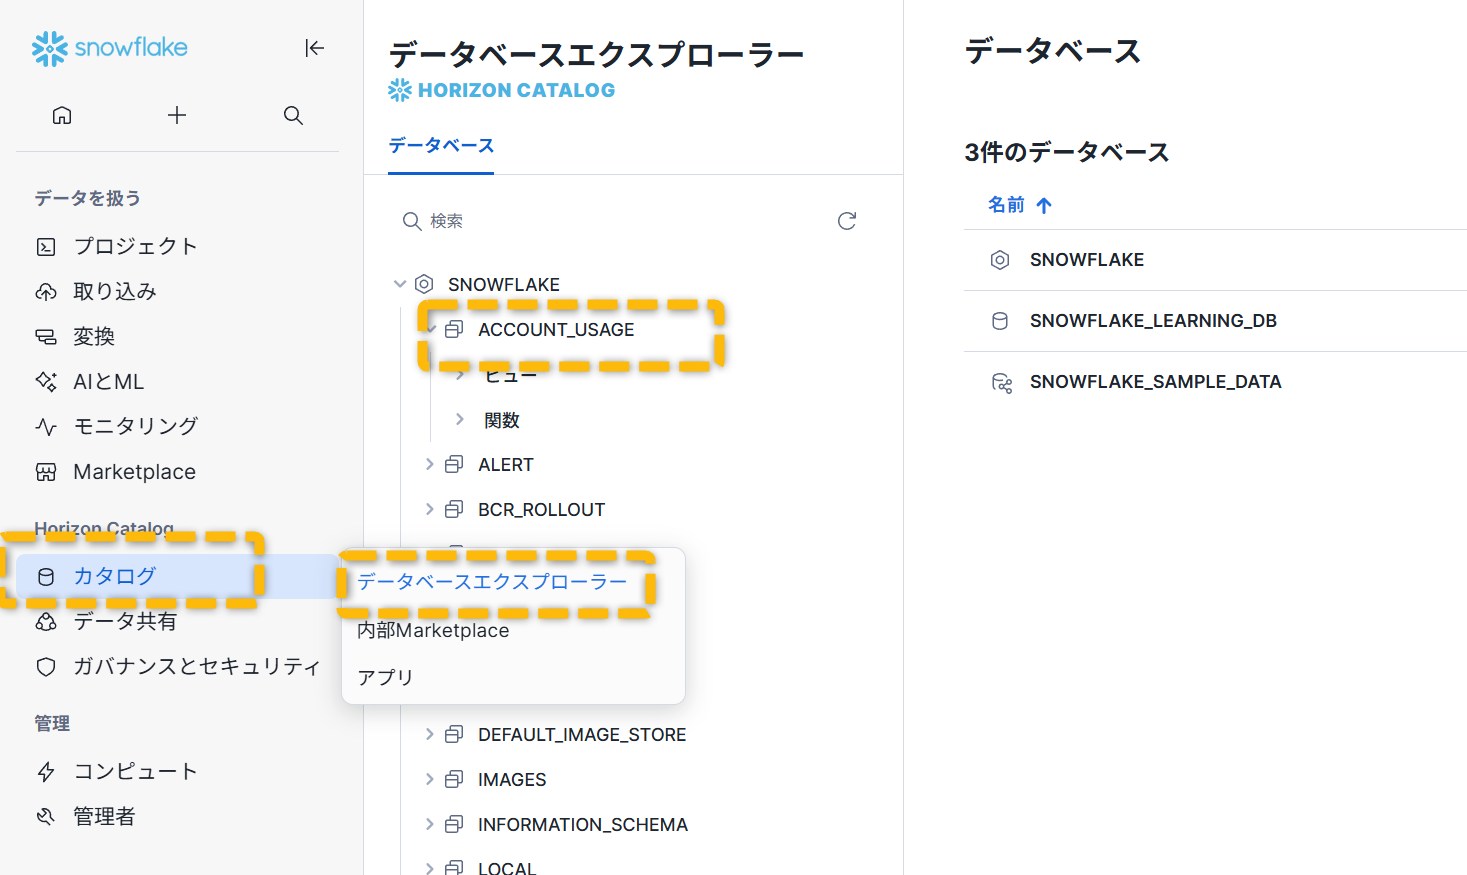Sort databases by 名前 column

[x=1018, y=205]
